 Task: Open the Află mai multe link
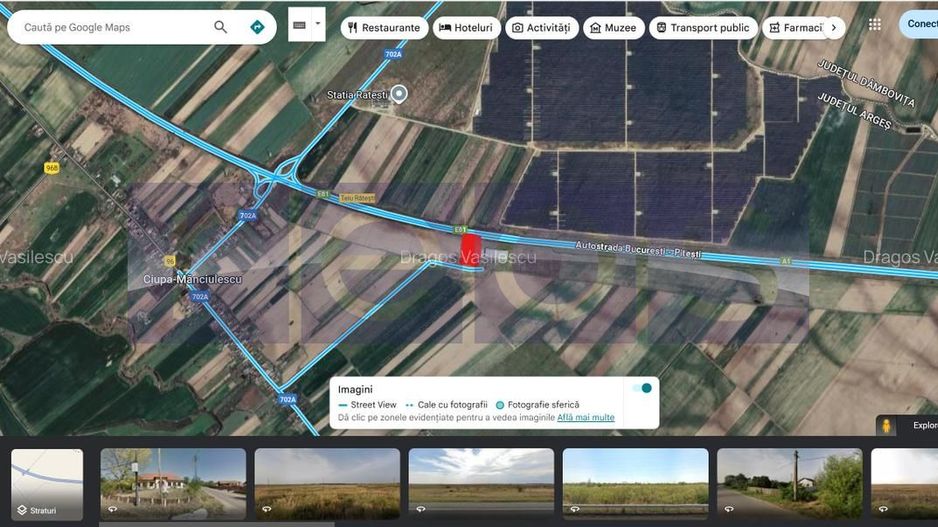[x=586, y=418]
